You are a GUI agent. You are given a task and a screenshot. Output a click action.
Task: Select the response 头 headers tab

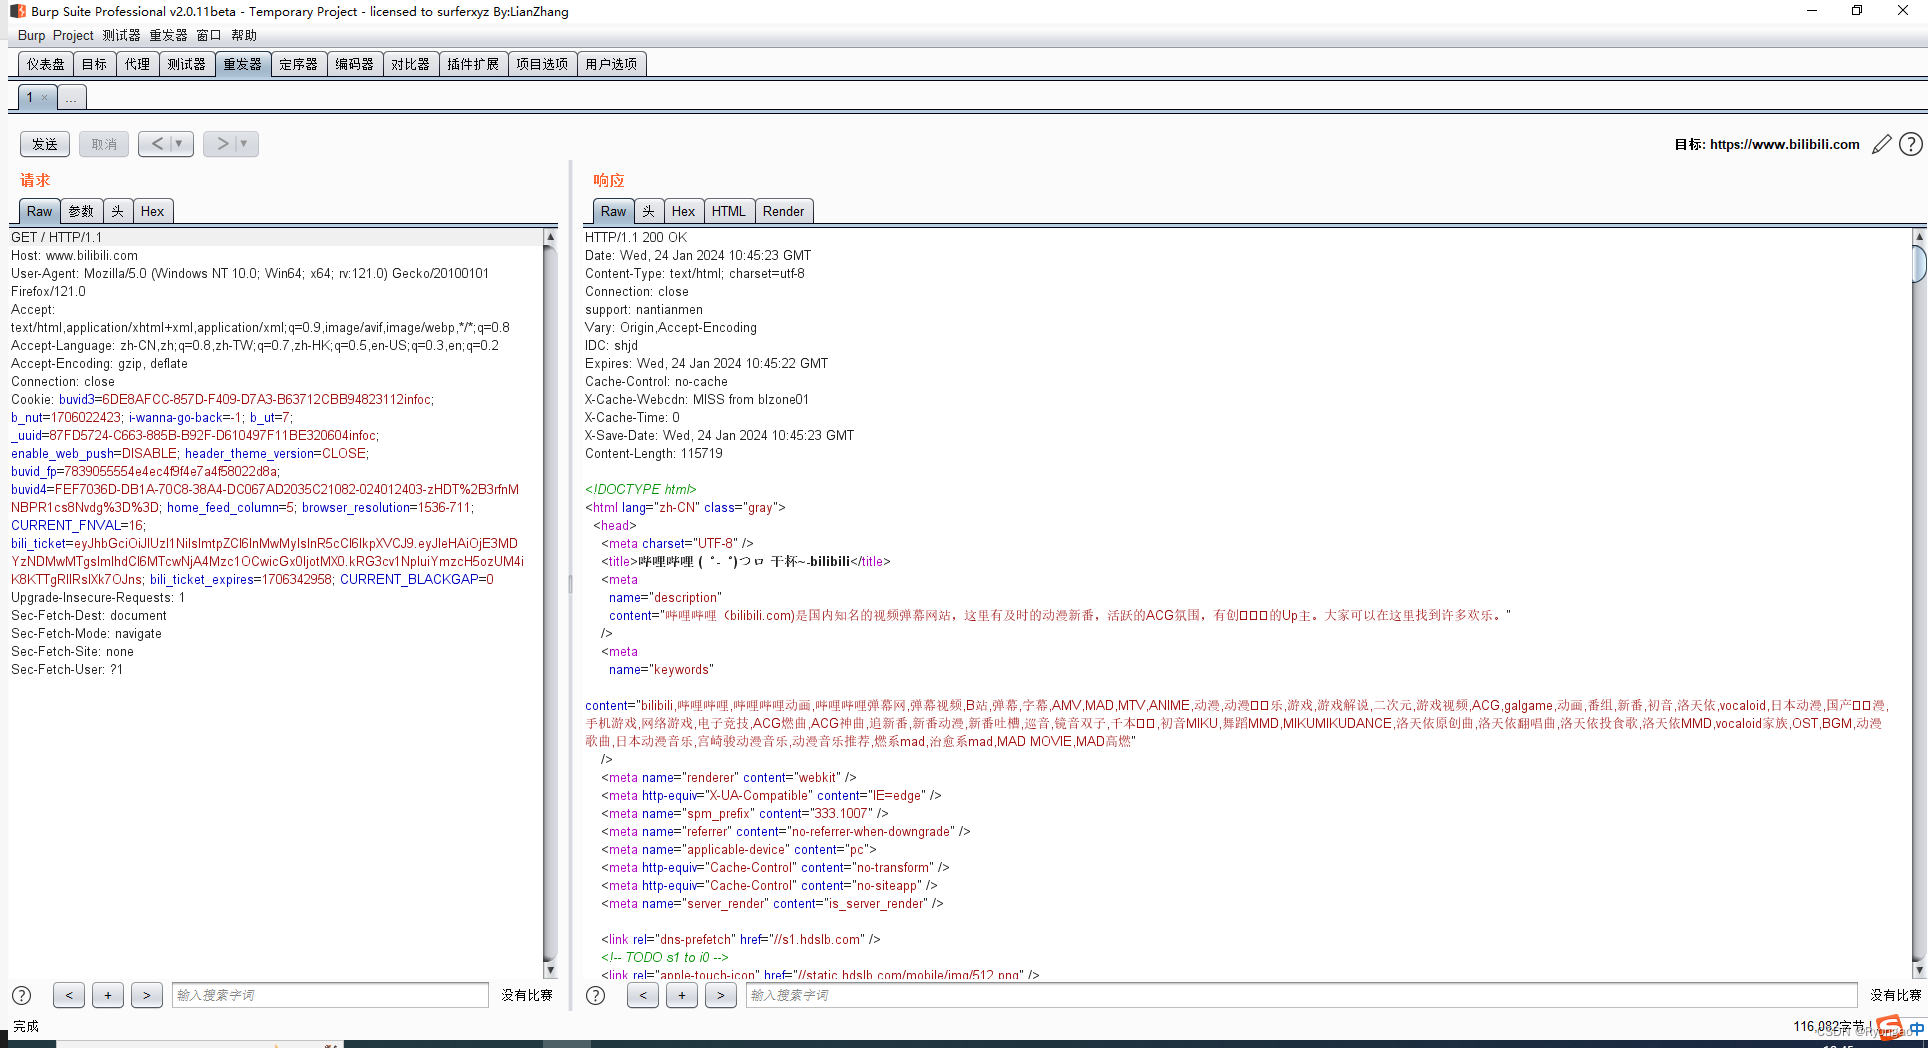coord(649,211)
